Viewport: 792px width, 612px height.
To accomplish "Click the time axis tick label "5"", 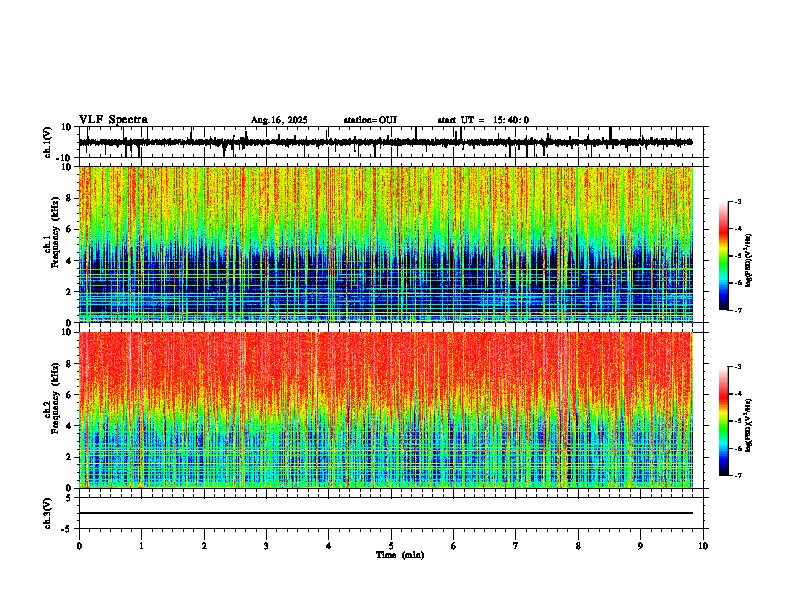I will 391,546.
